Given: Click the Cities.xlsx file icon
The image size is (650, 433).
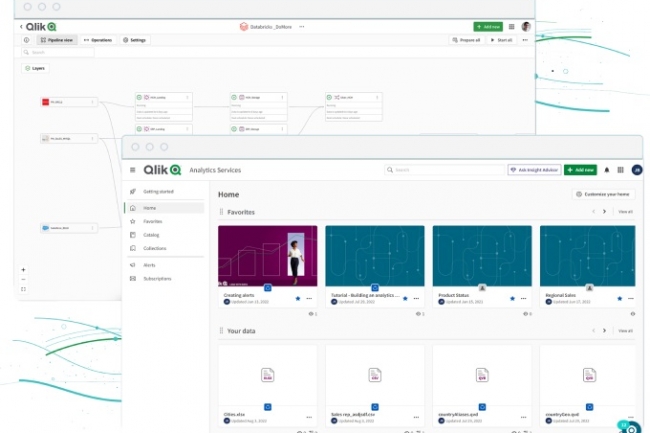Looking at the screenshot, I should pyautogui.click(x=267, y=375).
